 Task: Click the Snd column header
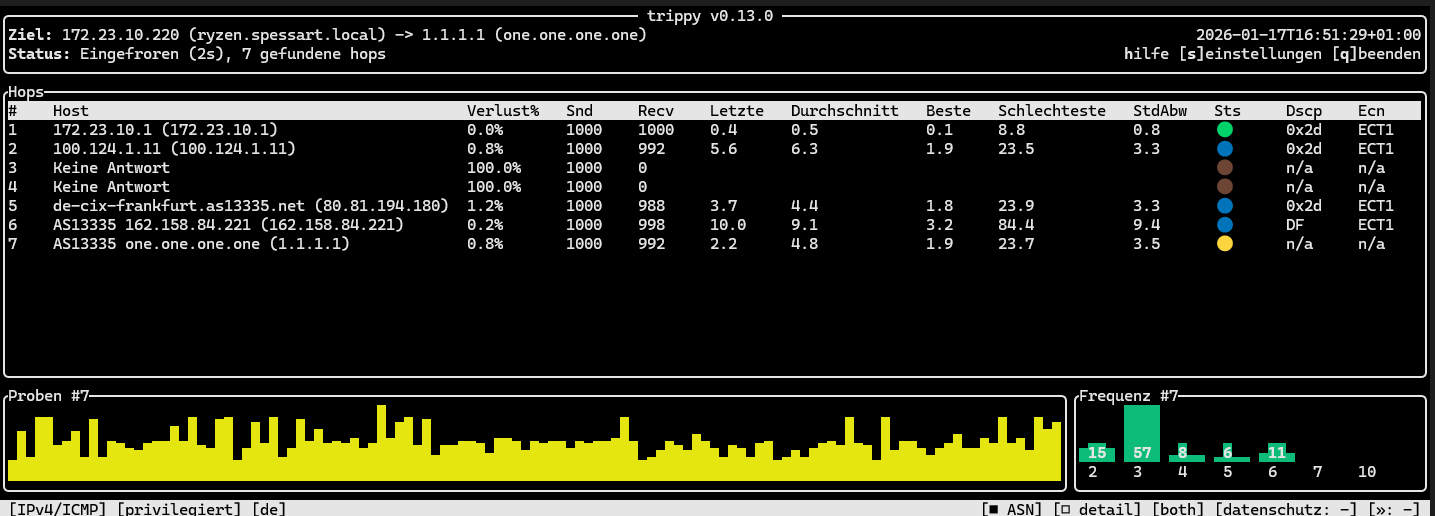click(579, 111)
